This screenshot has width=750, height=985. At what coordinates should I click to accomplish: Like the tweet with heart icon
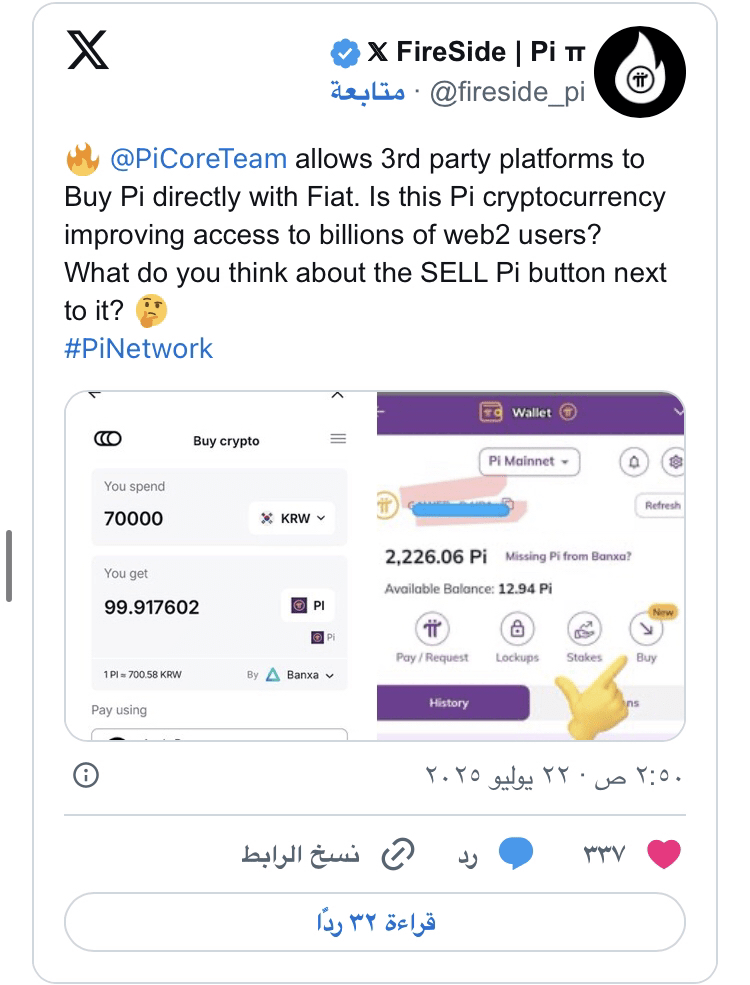664,854
